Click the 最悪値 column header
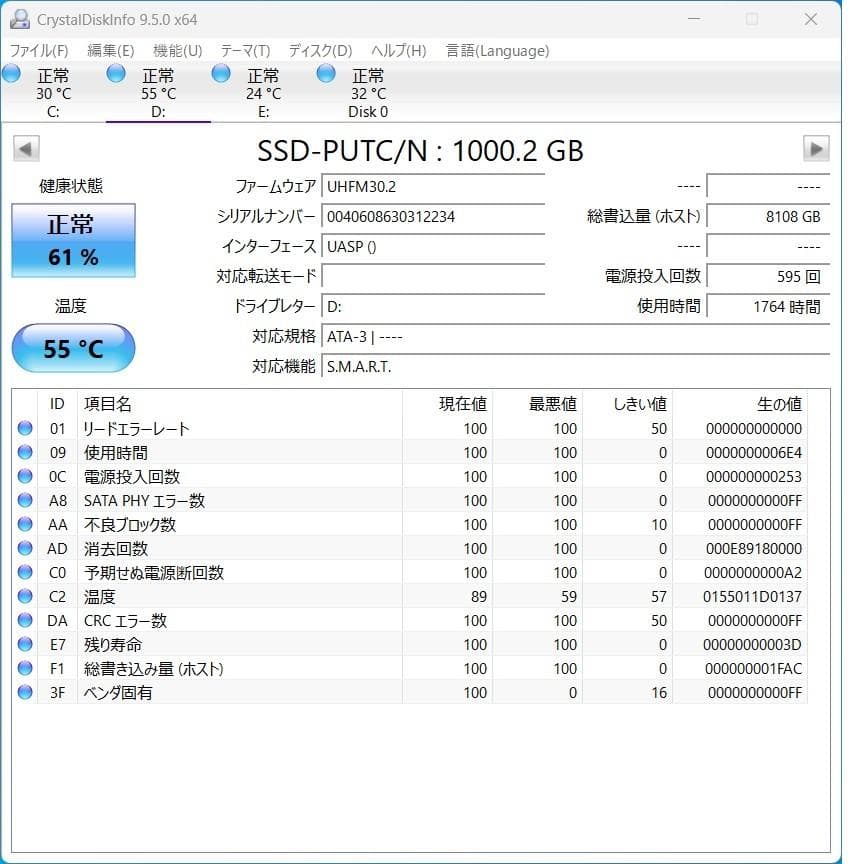This screenshot has width=852, height=864. click(x=537, y=404)
